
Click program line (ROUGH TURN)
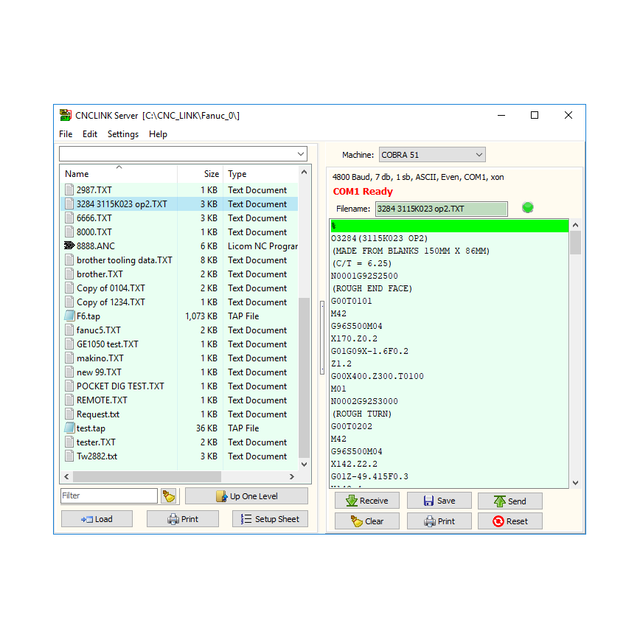point(362,414)
